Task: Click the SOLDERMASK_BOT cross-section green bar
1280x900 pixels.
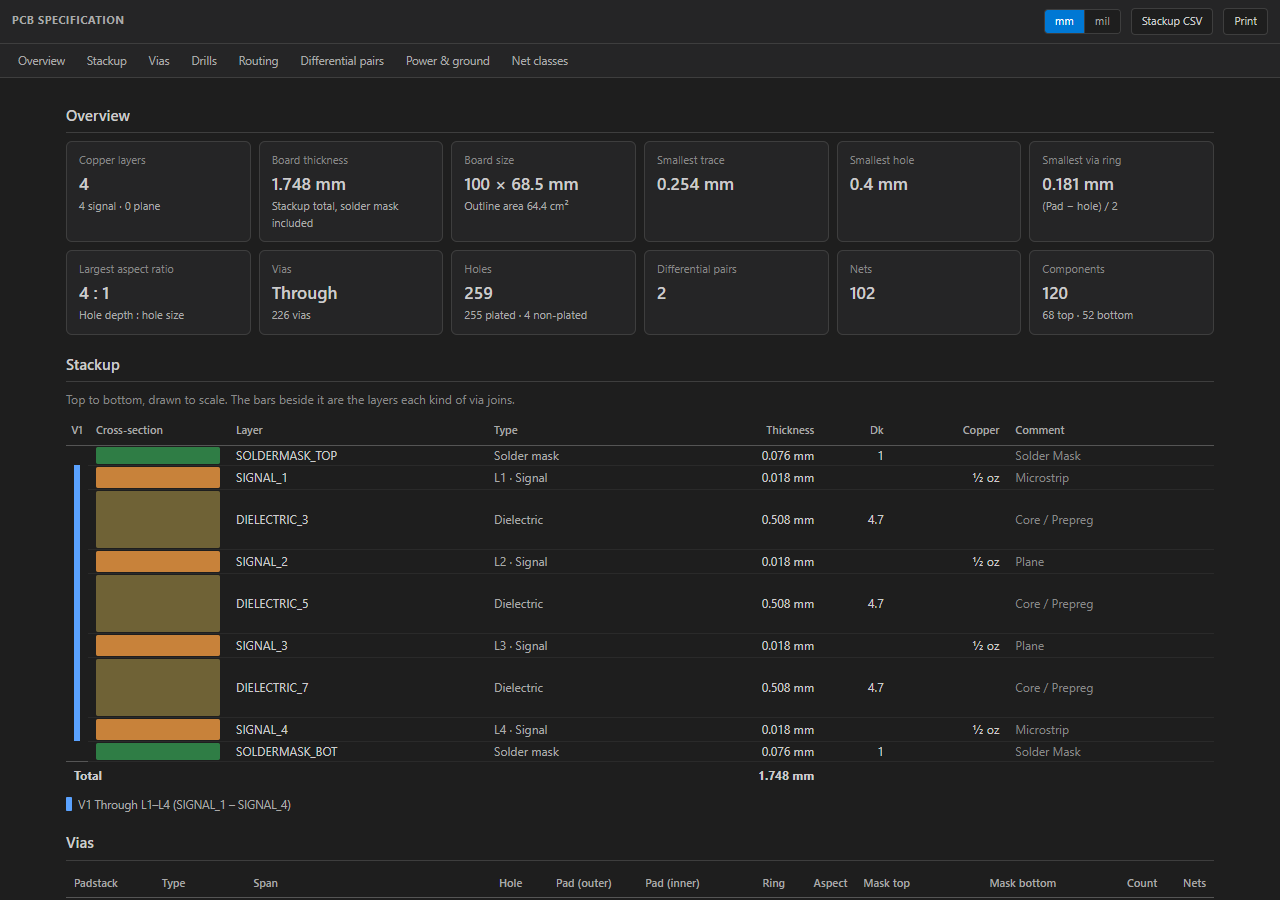Action: [158, 752]
